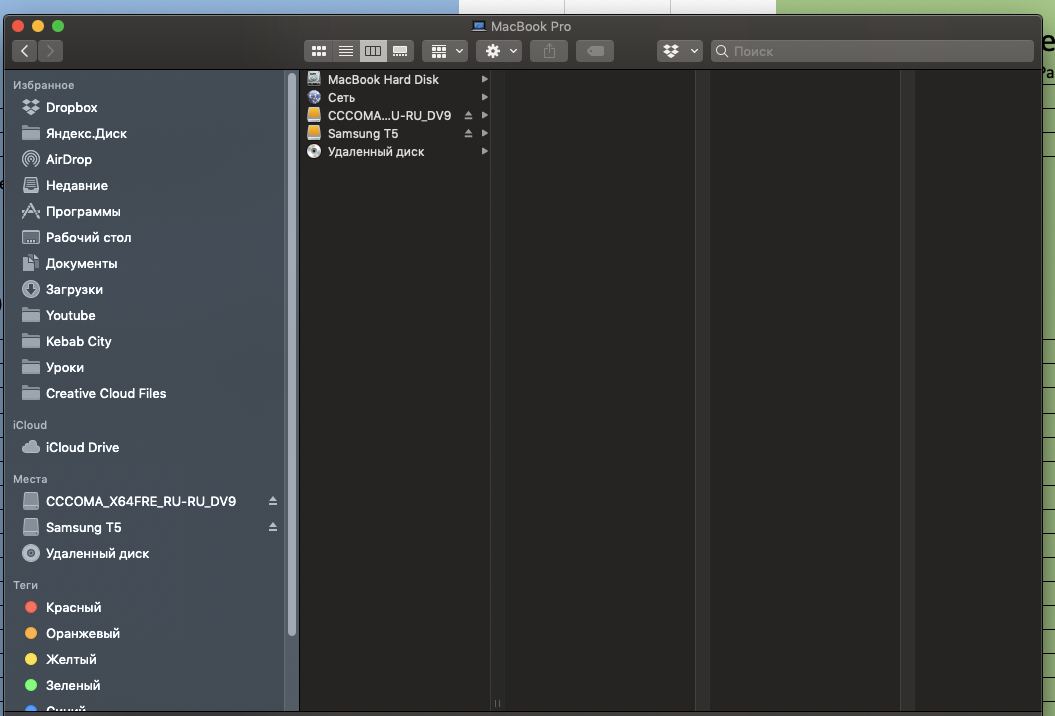Image resolution: width=1055 pixels, height=716 pixels.
Task: Eject Samsung T5 in column list
Action: coord(468,134)
